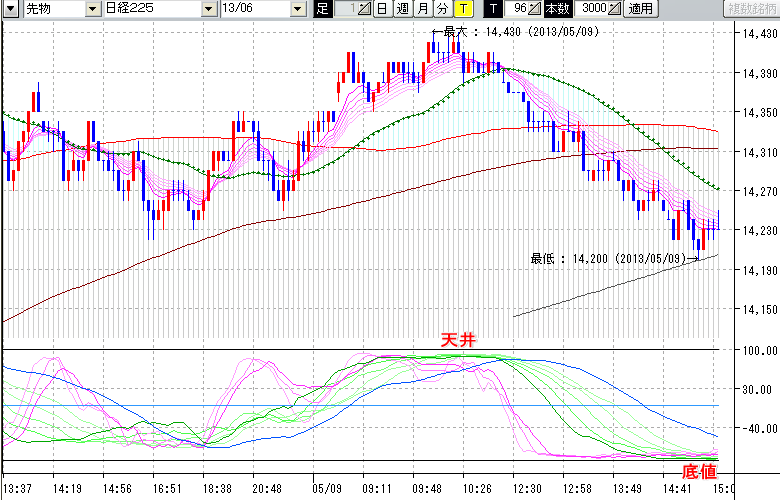This screenshot has height=500, width=780.
Task: Click inside the 3000 bar count field
Action: click(x=590, y=9)
